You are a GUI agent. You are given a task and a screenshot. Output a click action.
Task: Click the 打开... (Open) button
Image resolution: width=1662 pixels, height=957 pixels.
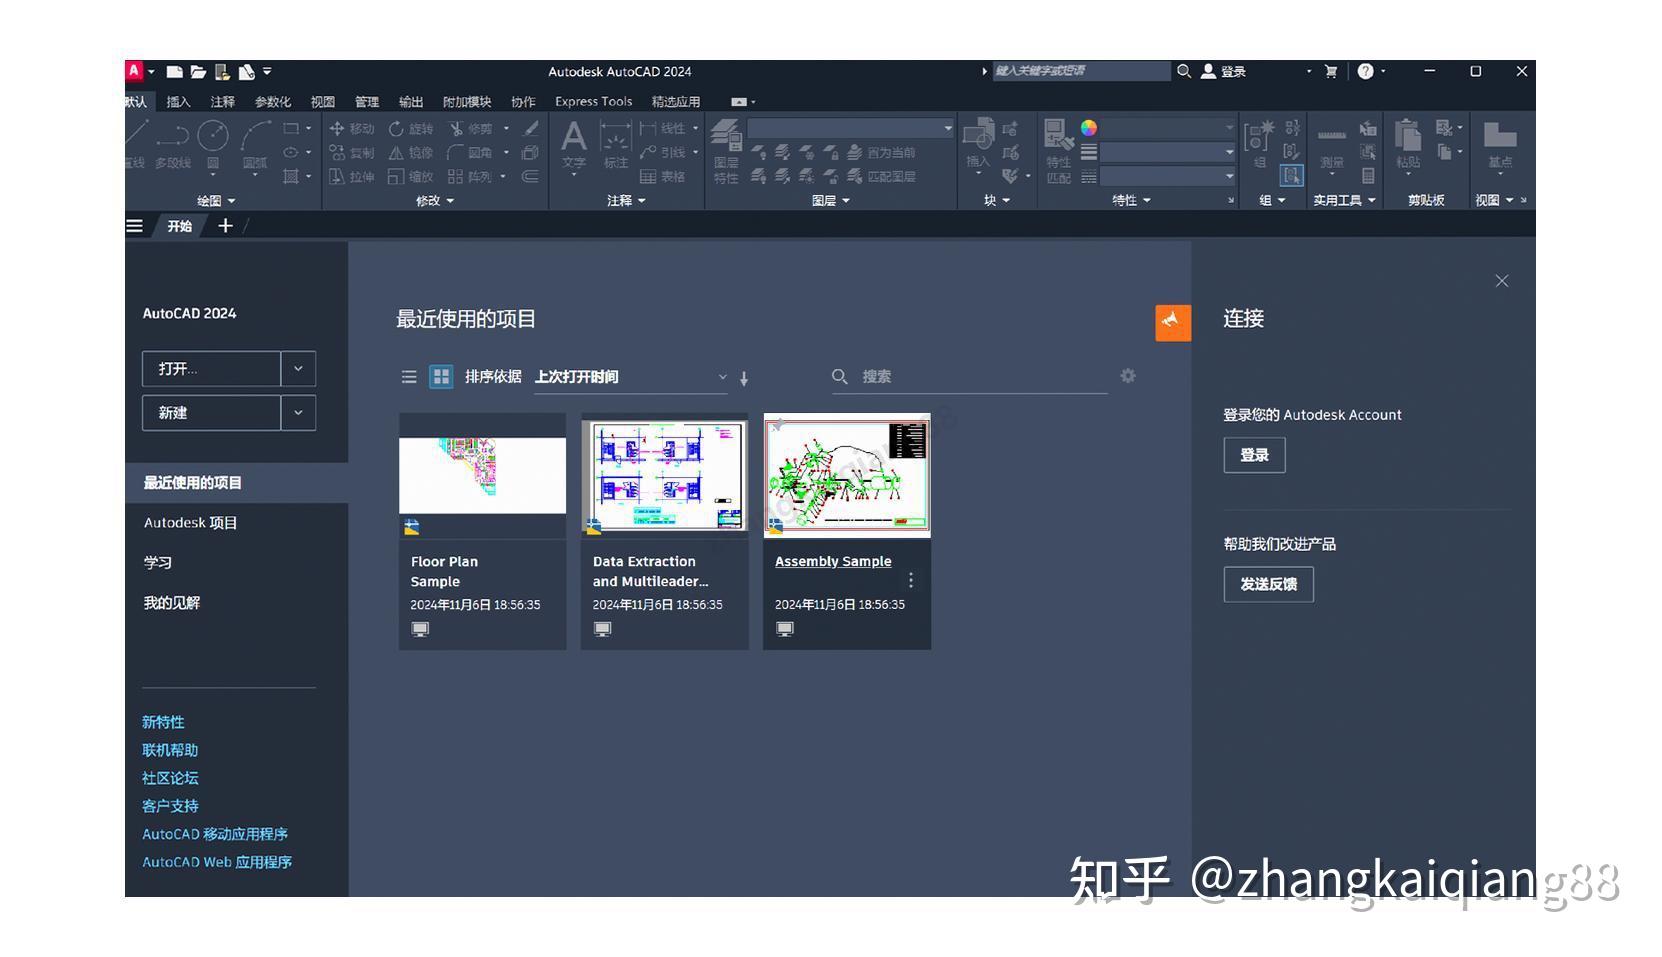click(x=211, y=369)
